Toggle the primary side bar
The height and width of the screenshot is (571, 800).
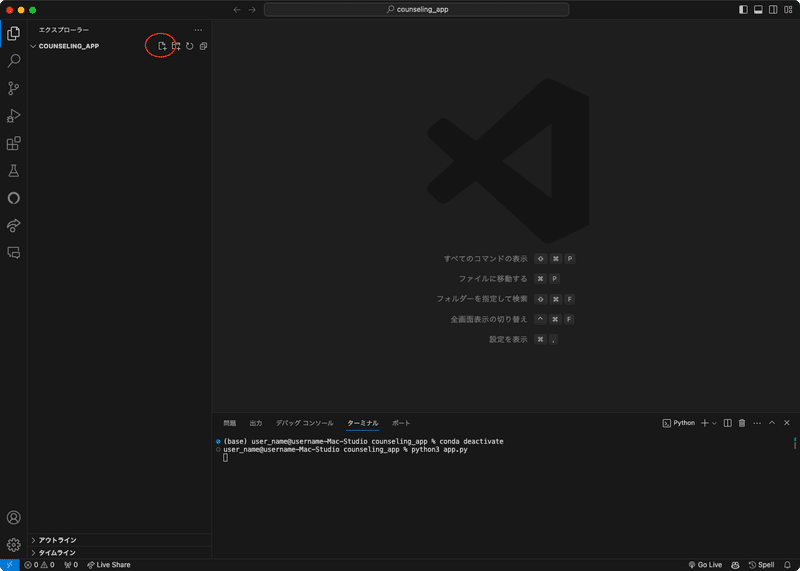743,10
